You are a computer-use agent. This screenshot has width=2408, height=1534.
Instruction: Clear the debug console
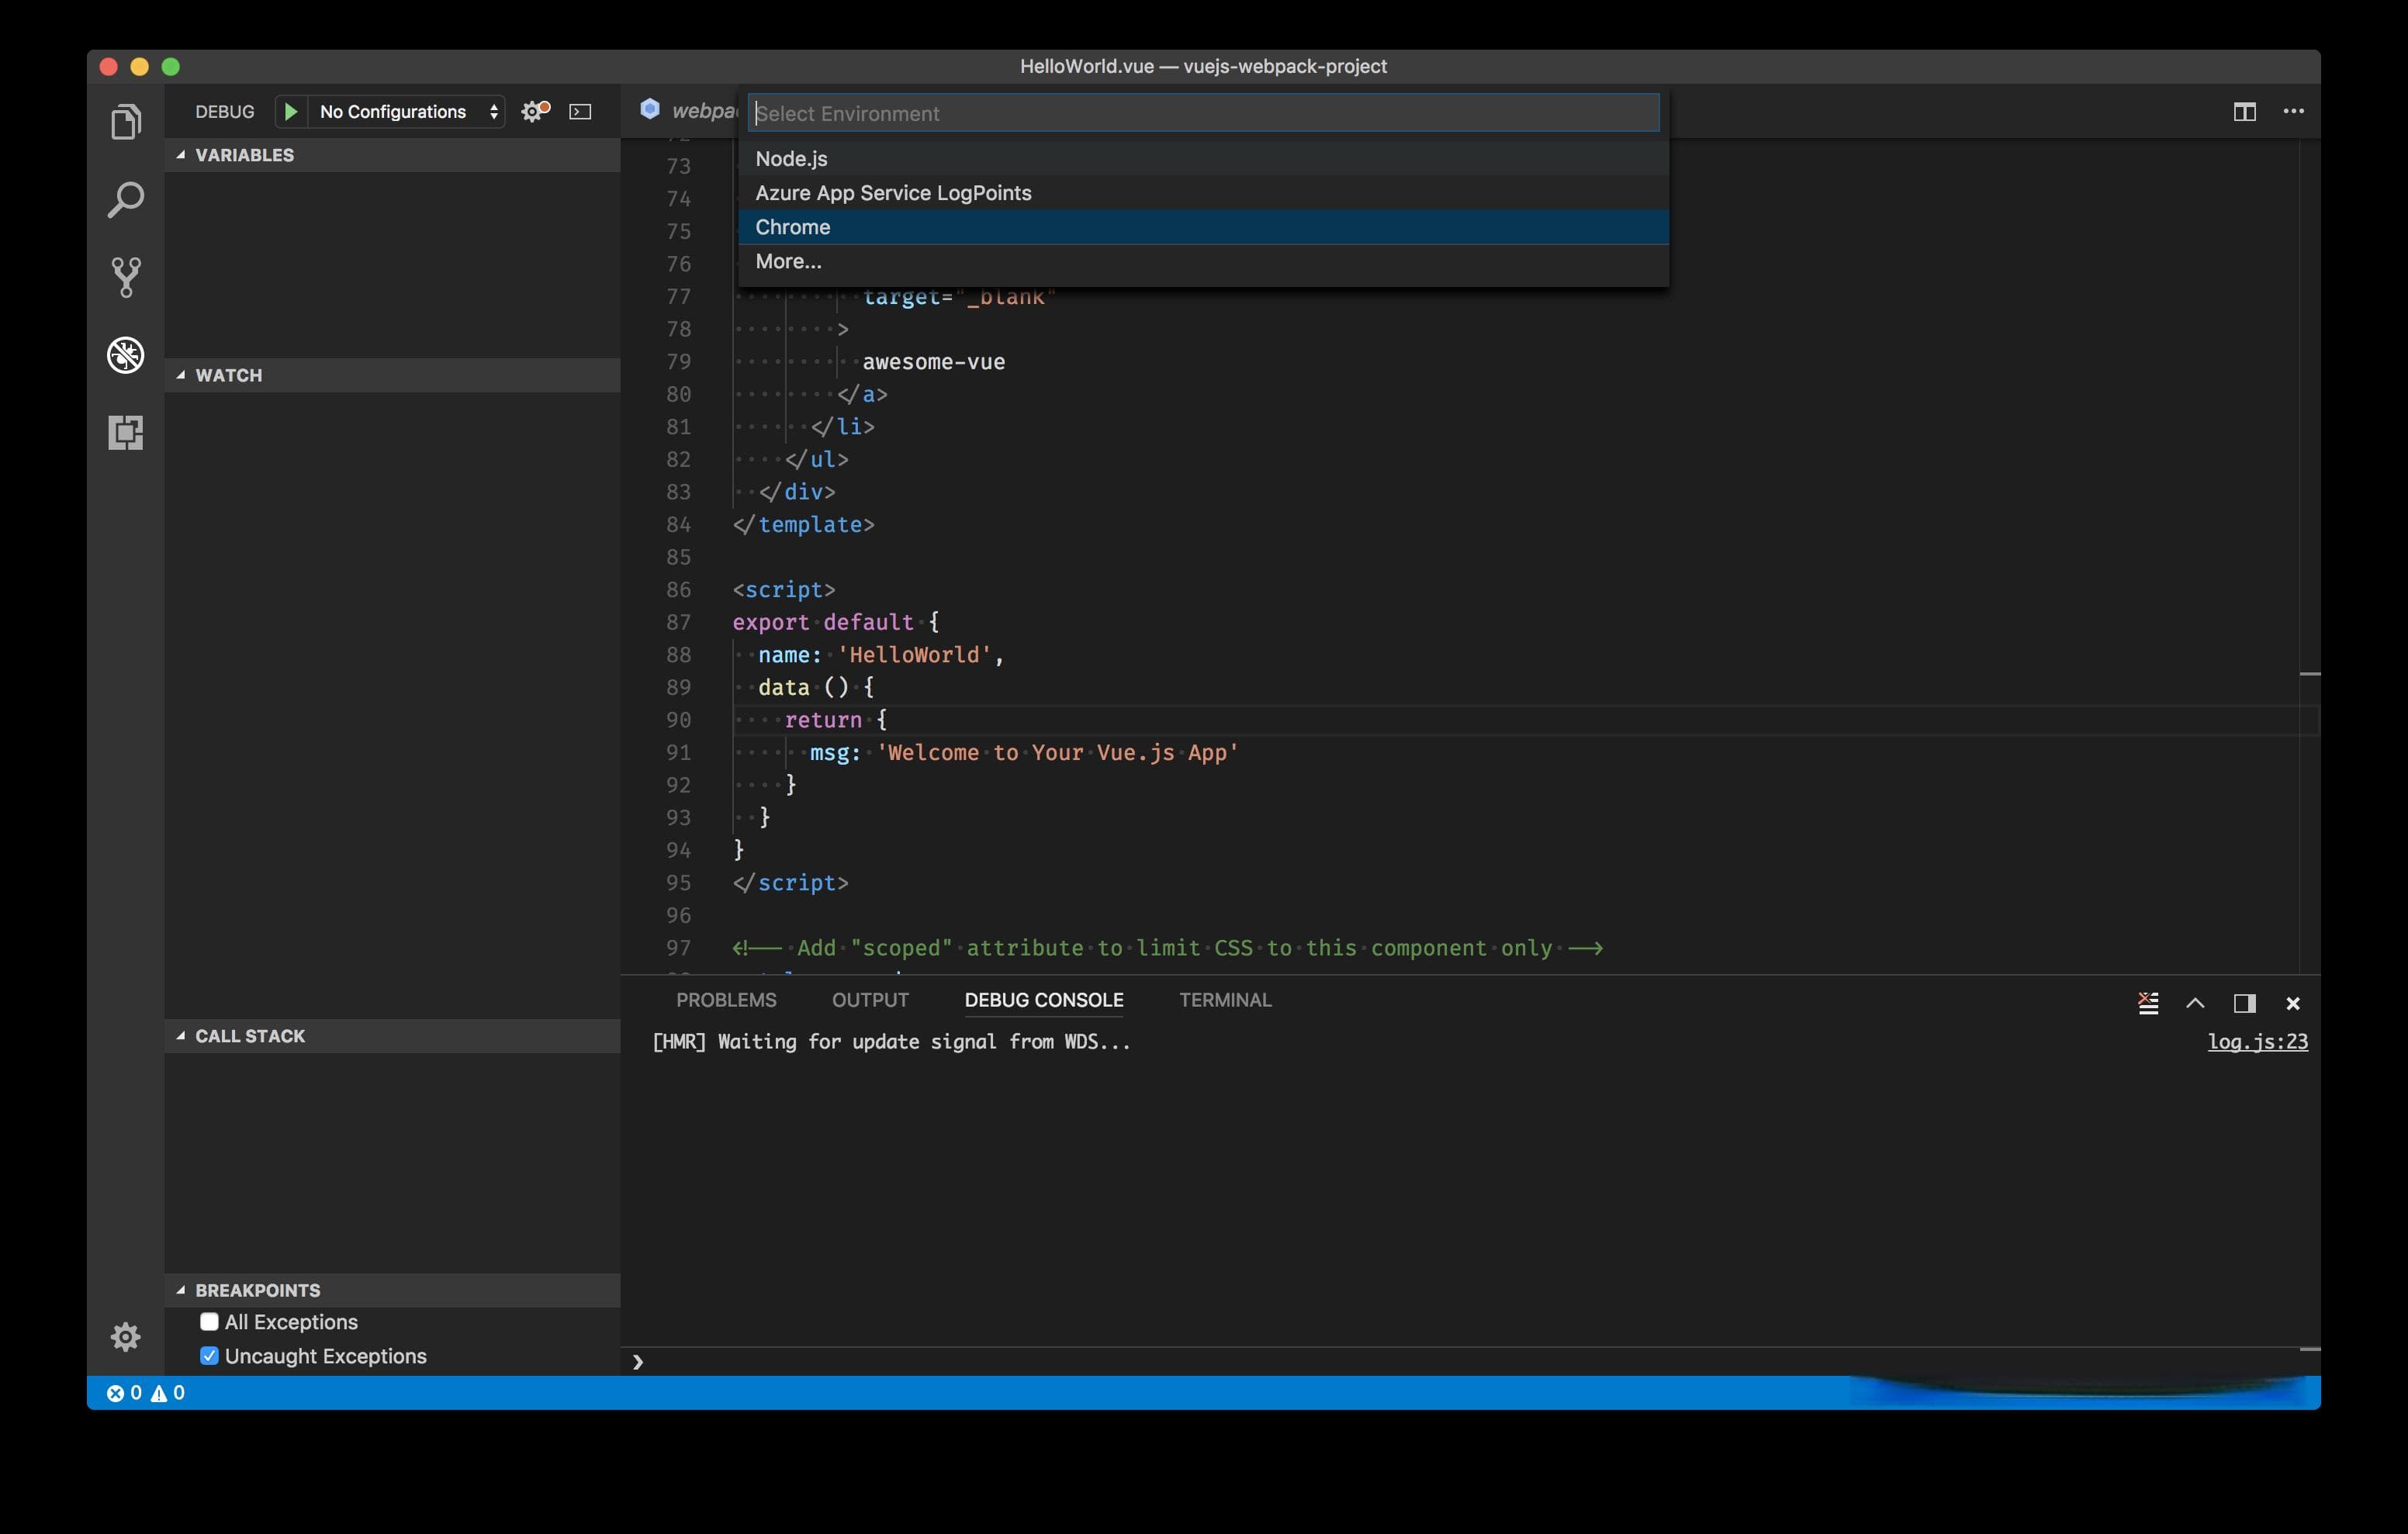point(2147,1002)
